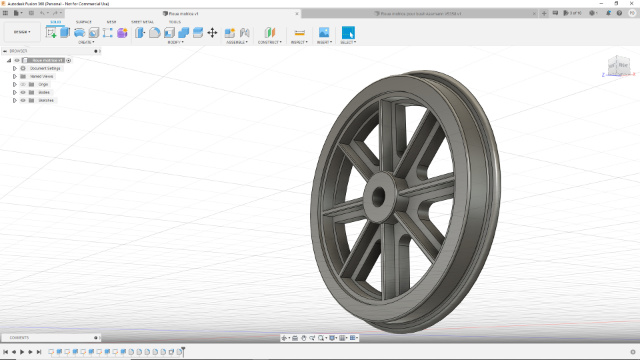Click the Comments panel pin dot
640x360 pixels.
pos(96,338)
